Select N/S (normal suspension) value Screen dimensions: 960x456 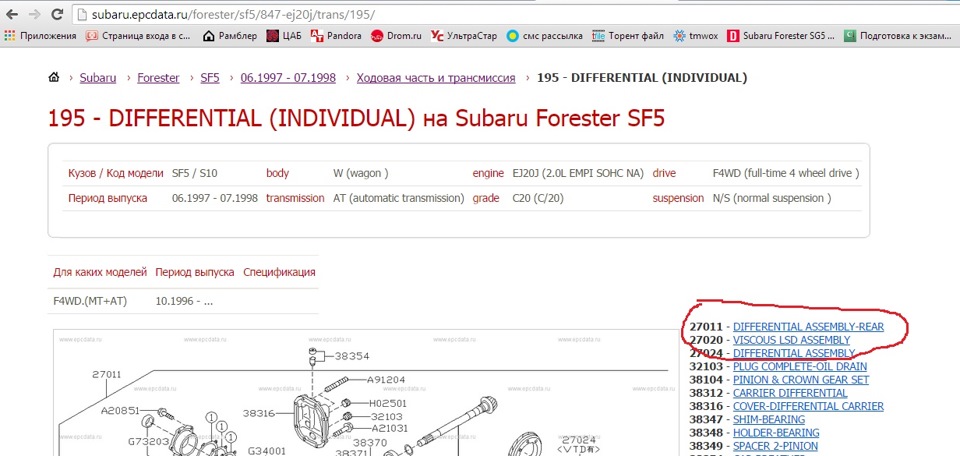pos(772,198)
